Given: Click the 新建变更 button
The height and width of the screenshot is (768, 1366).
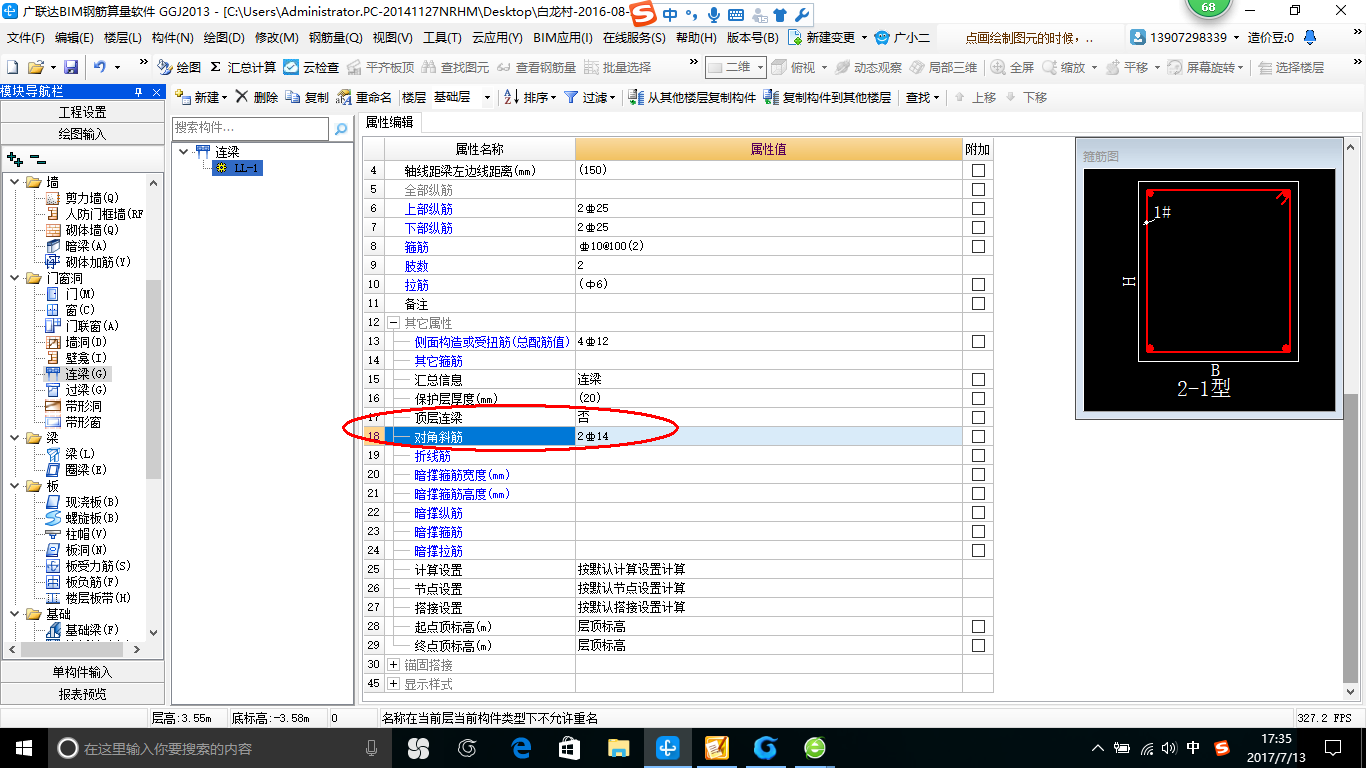Looking at the screenshot, I should (x=827, y=38).
